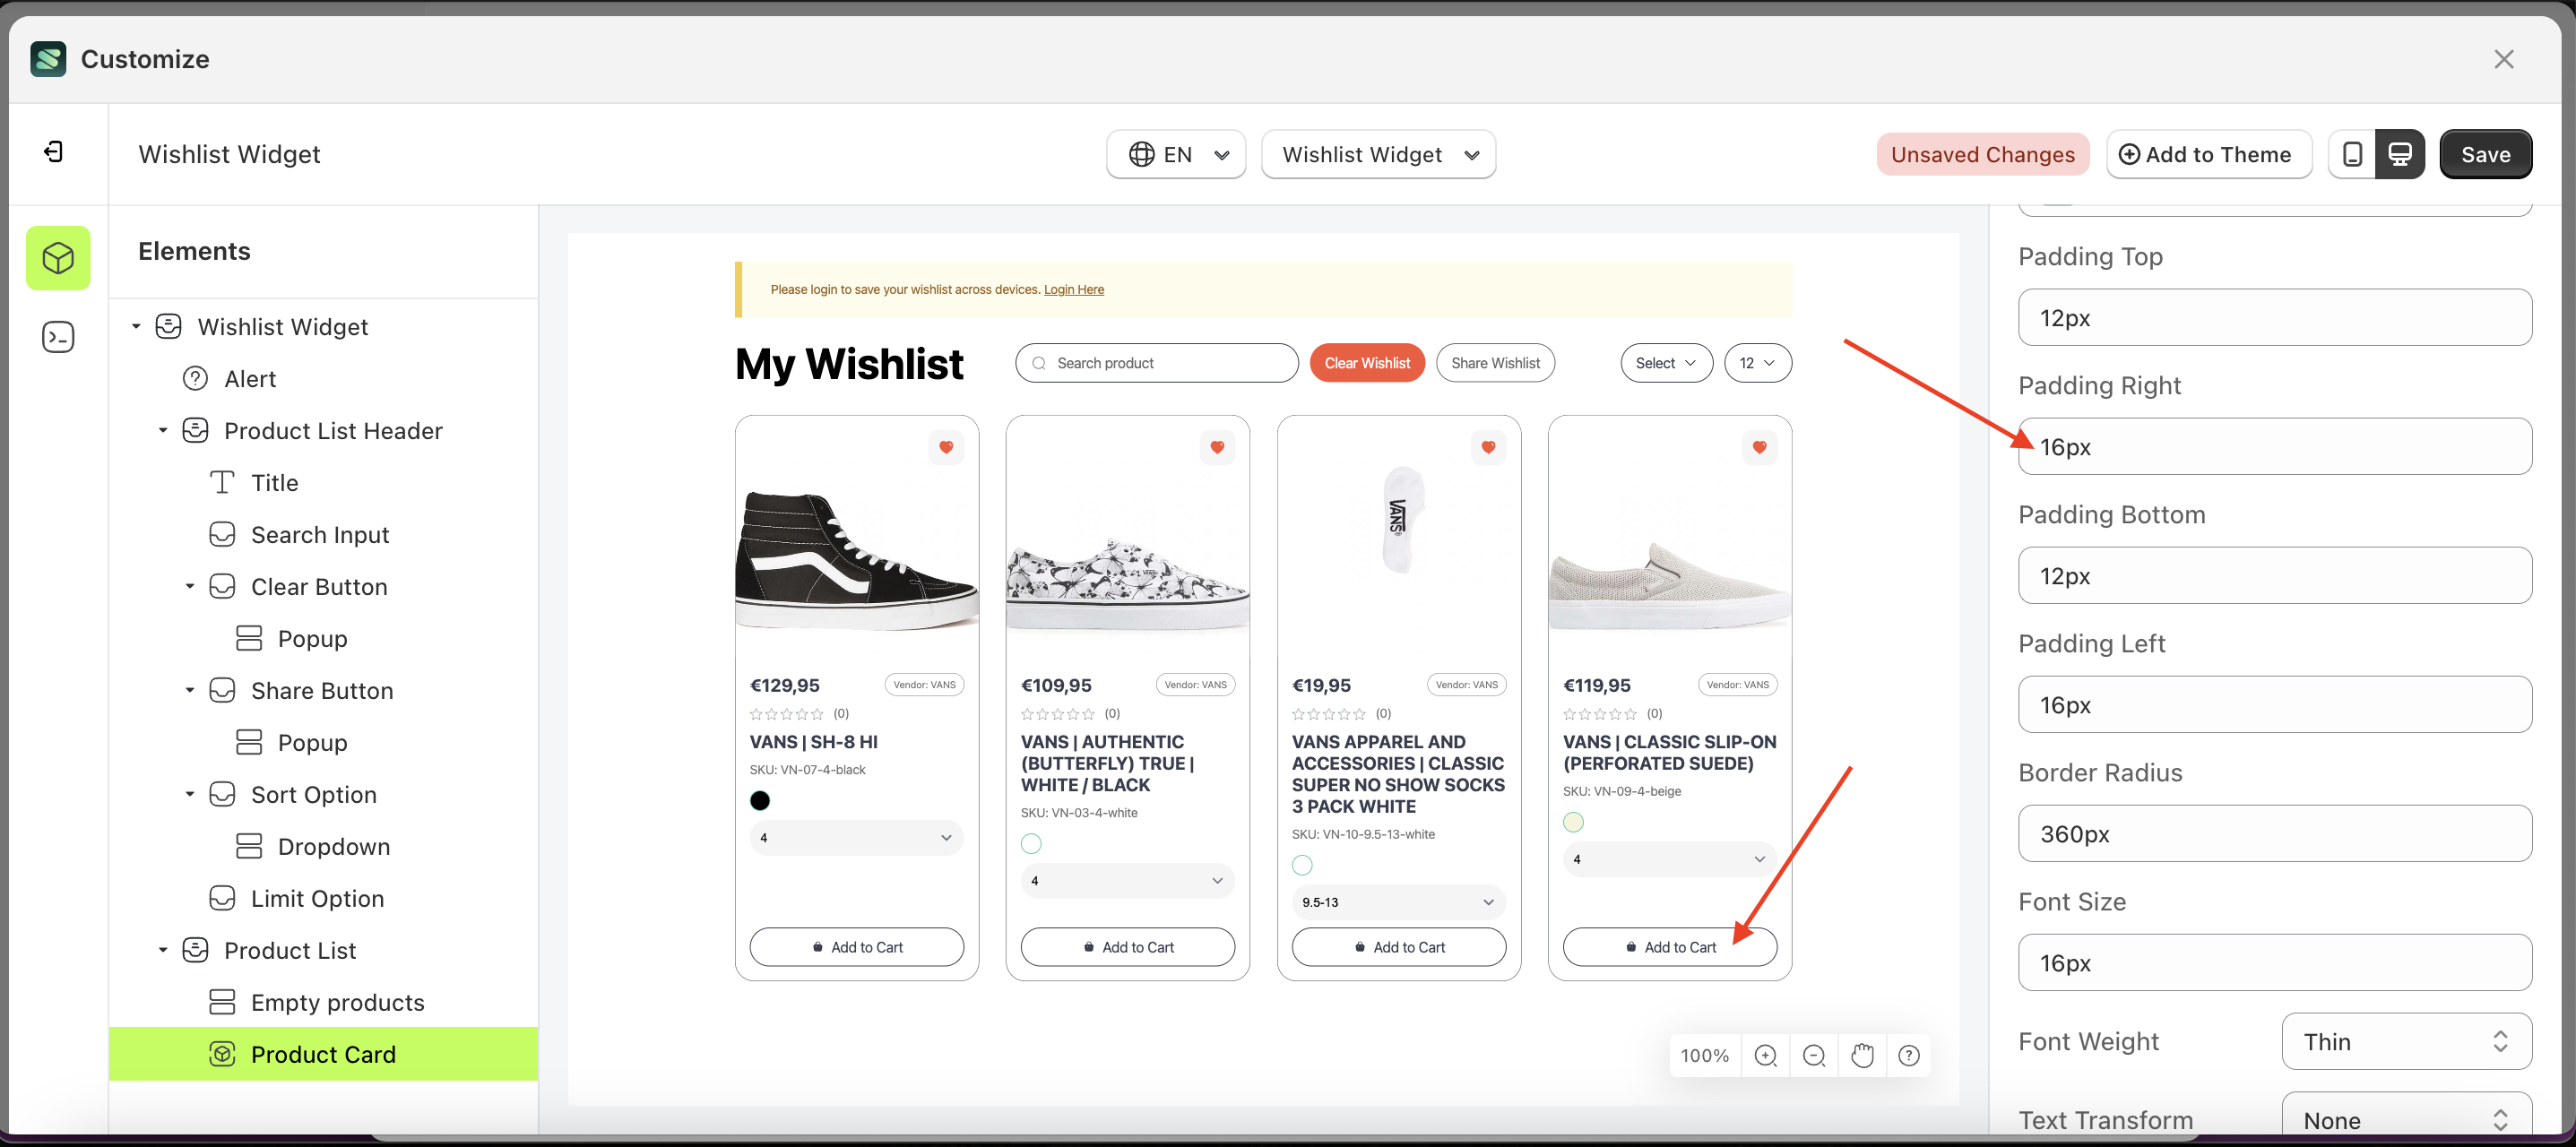The image size is (2576, 1147).
Task: Open the Font Weight Thin dropdown
Action: pyautogui.click(x=2405, y=1041)
